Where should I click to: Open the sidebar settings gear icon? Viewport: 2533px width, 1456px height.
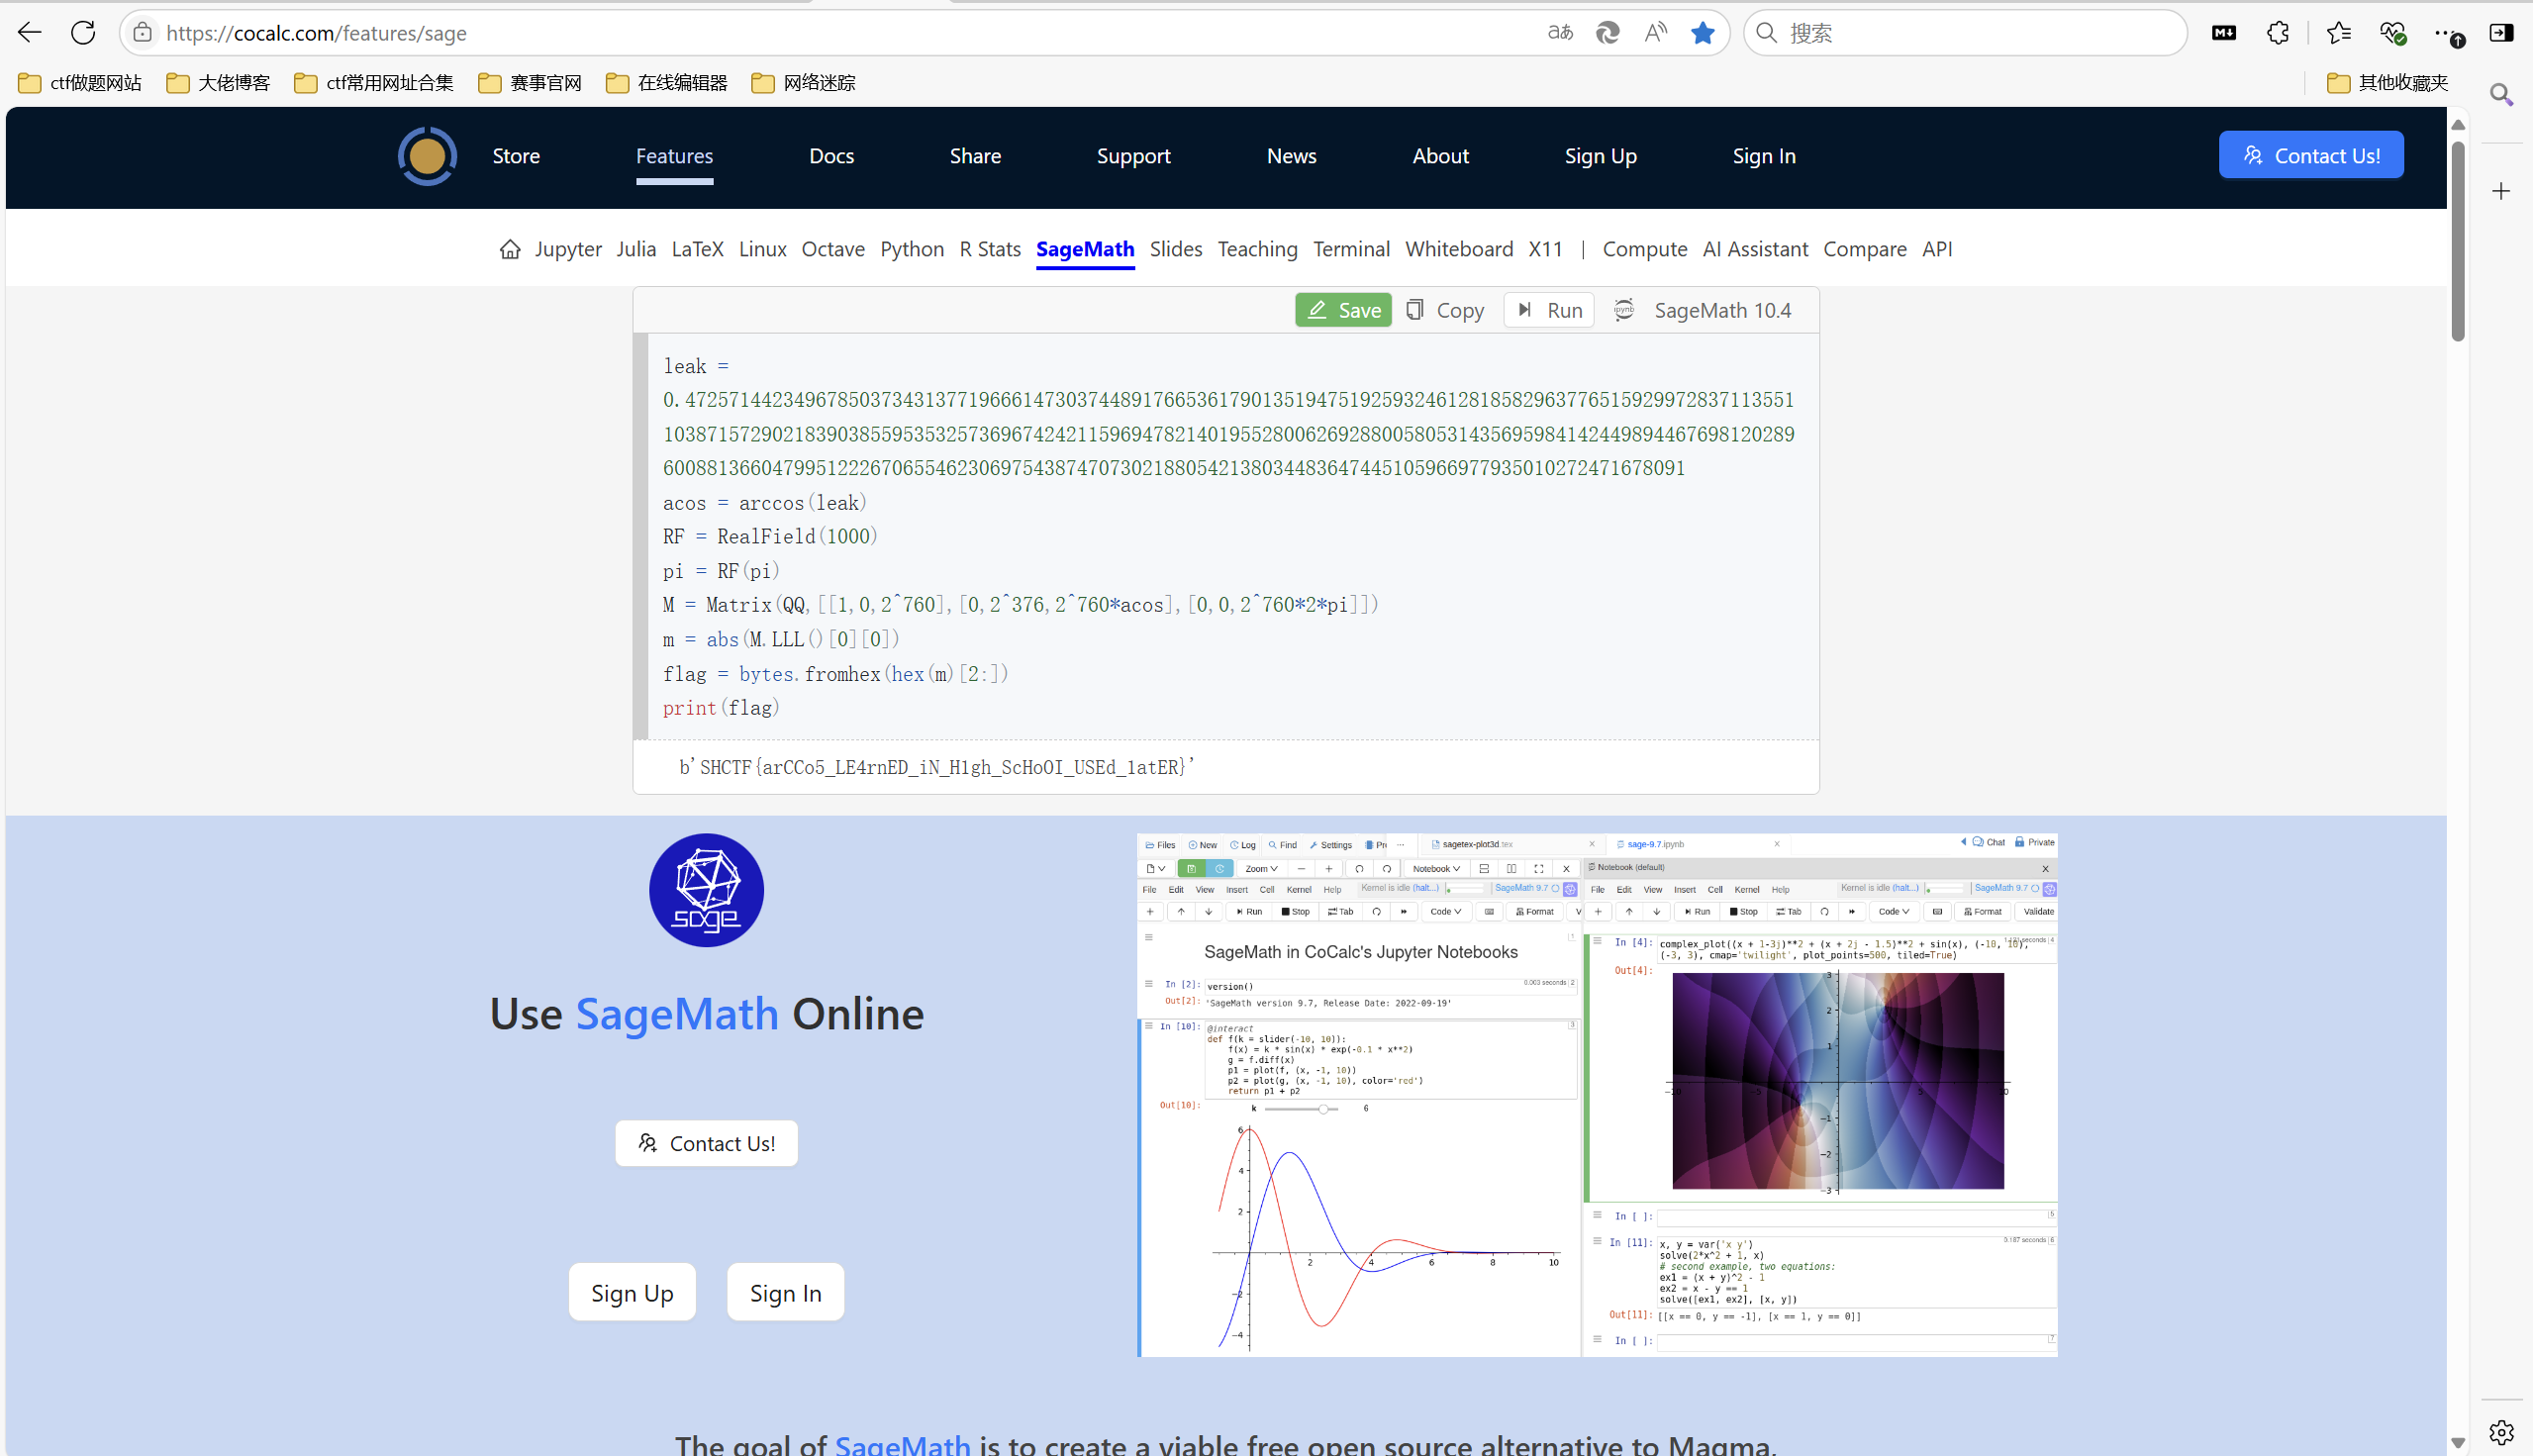coord(2501,1432)
